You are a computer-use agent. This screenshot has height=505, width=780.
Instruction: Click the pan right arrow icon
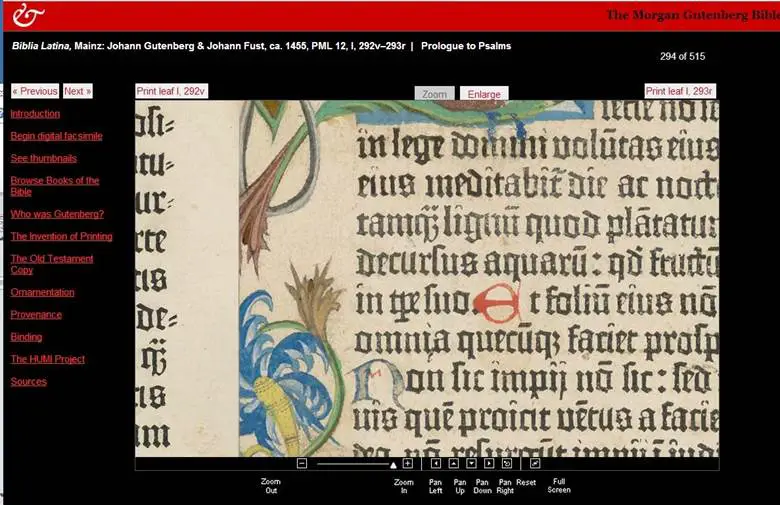click(489, 463)
